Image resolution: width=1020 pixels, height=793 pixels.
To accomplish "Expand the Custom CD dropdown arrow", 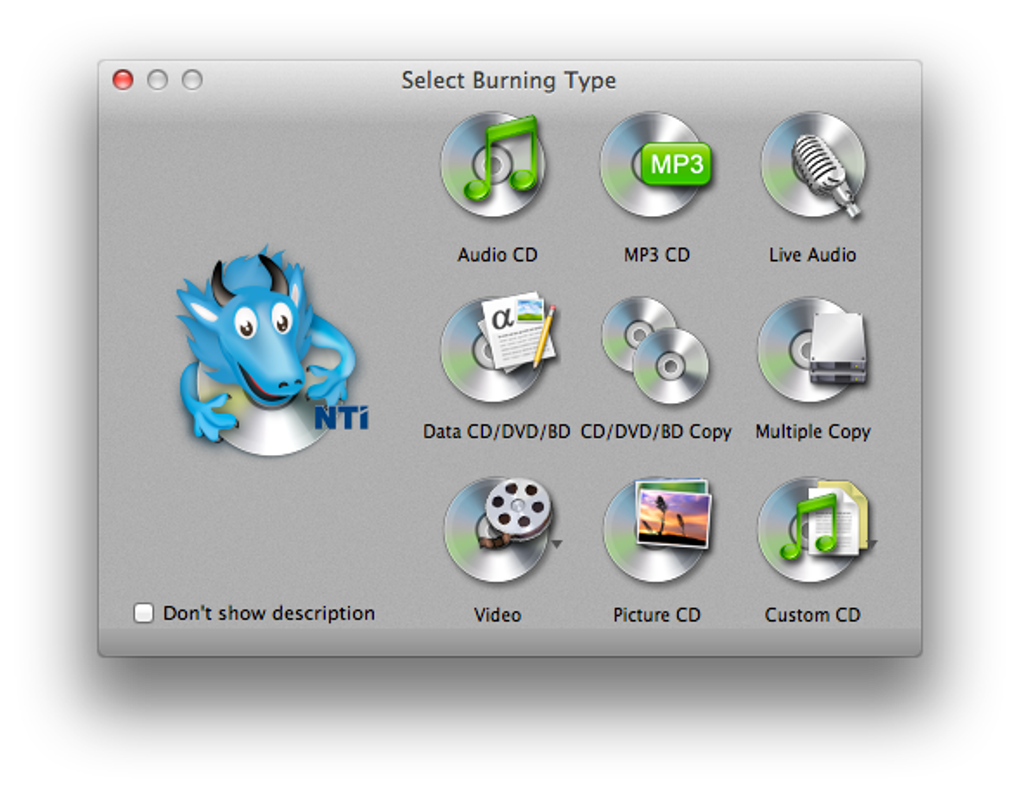I will (x=872, y=543).
